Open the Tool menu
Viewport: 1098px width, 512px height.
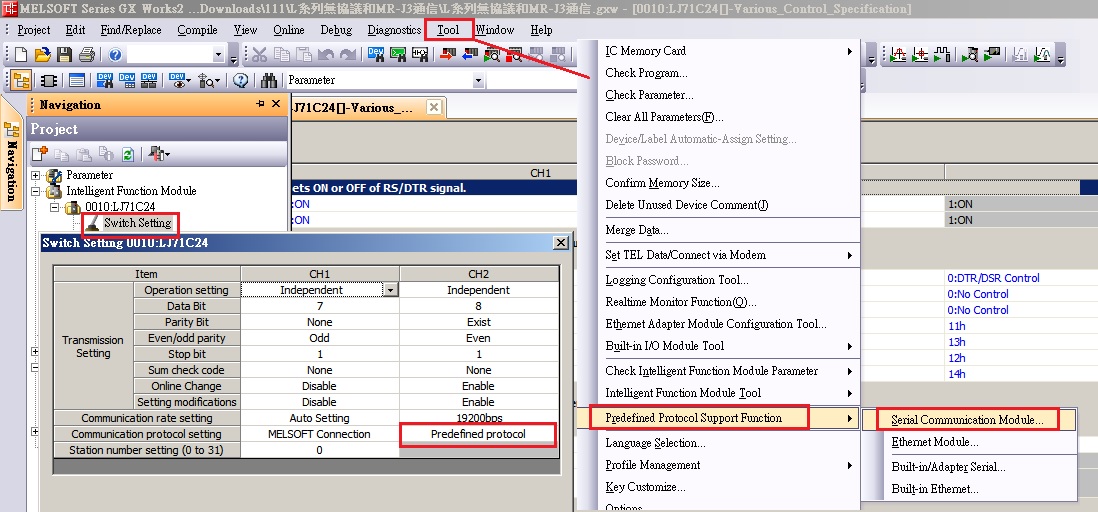click(448, 30)
